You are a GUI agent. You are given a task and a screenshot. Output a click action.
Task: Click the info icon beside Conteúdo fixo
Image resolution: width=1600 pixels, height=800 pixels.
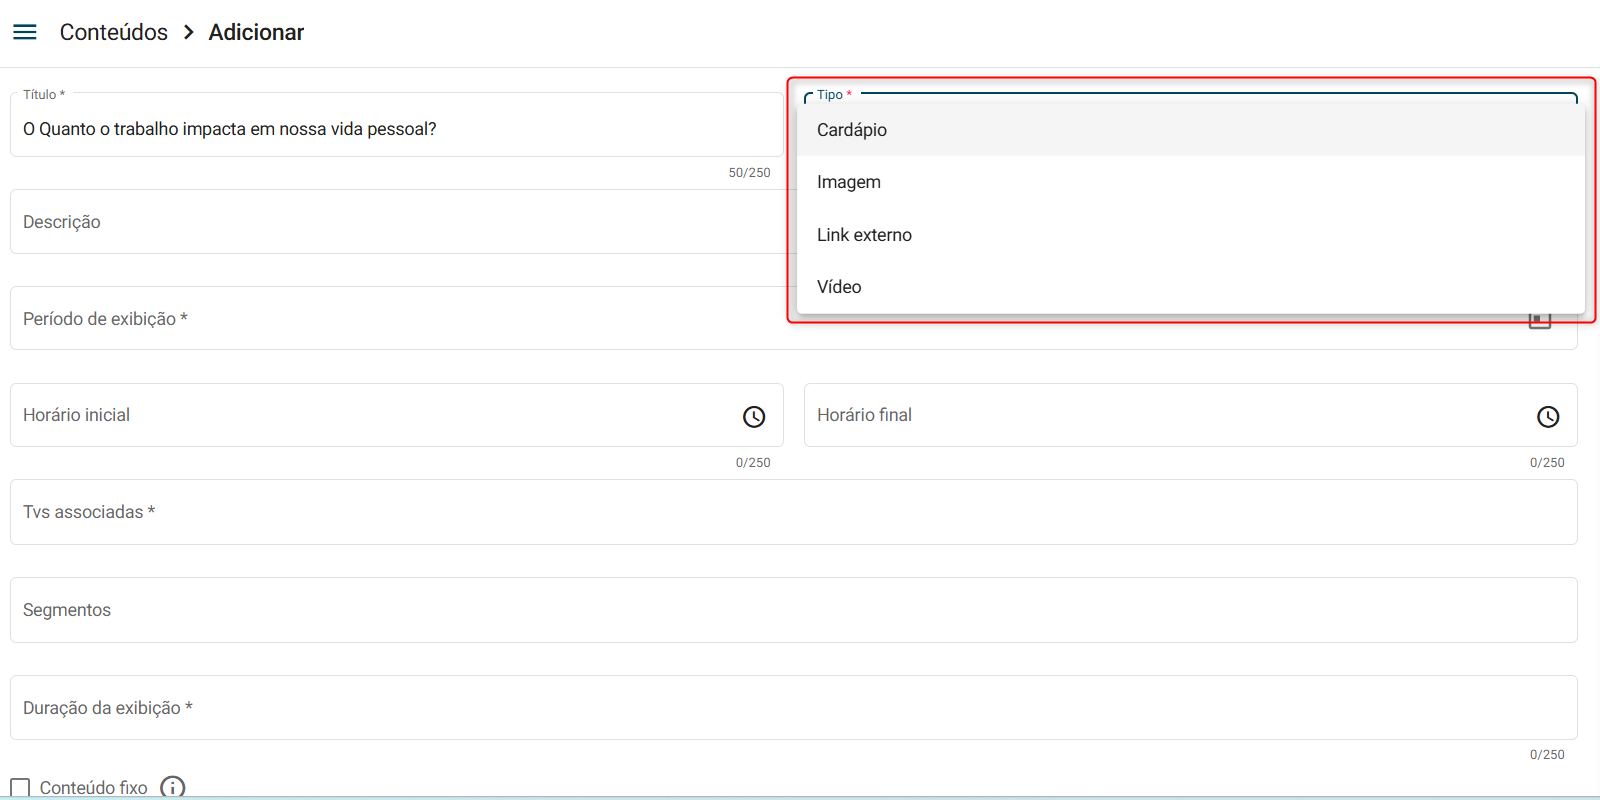coord(173,788)
